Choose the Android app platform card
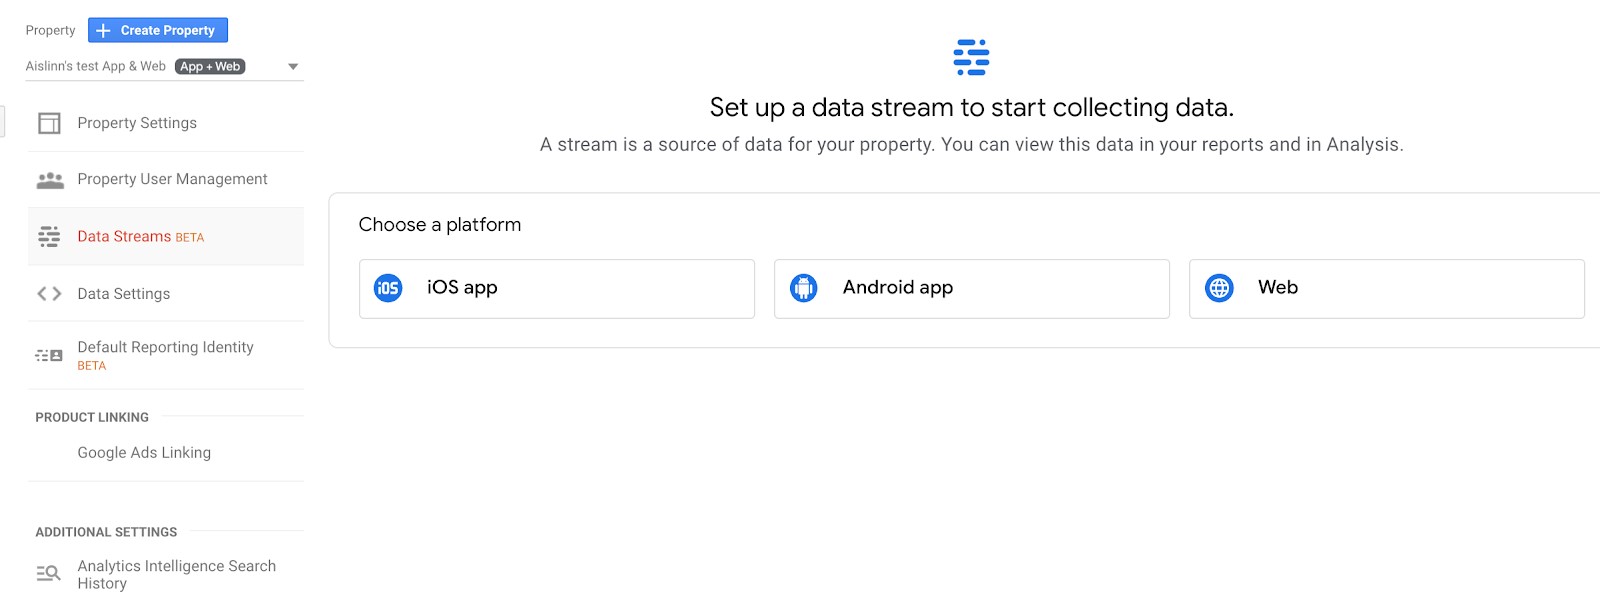The image size is (1600, 614). tap(971, 289)
